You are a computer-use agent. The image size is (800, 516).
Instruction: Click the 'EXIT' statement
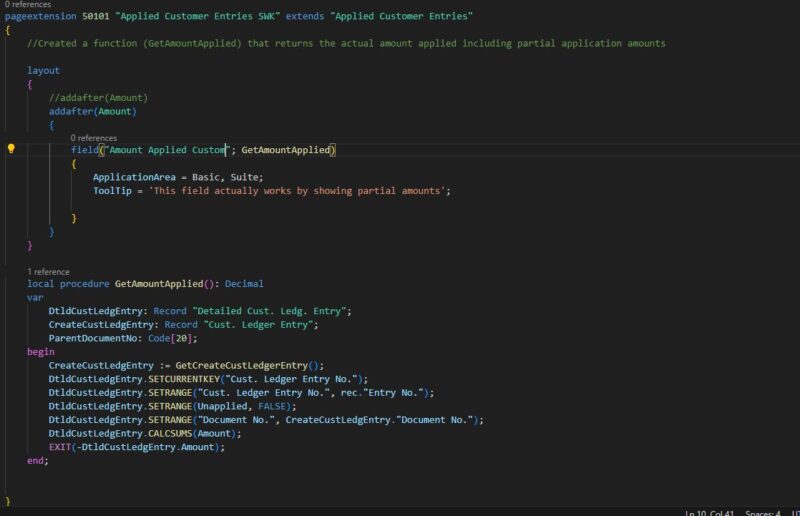(60, 447)
